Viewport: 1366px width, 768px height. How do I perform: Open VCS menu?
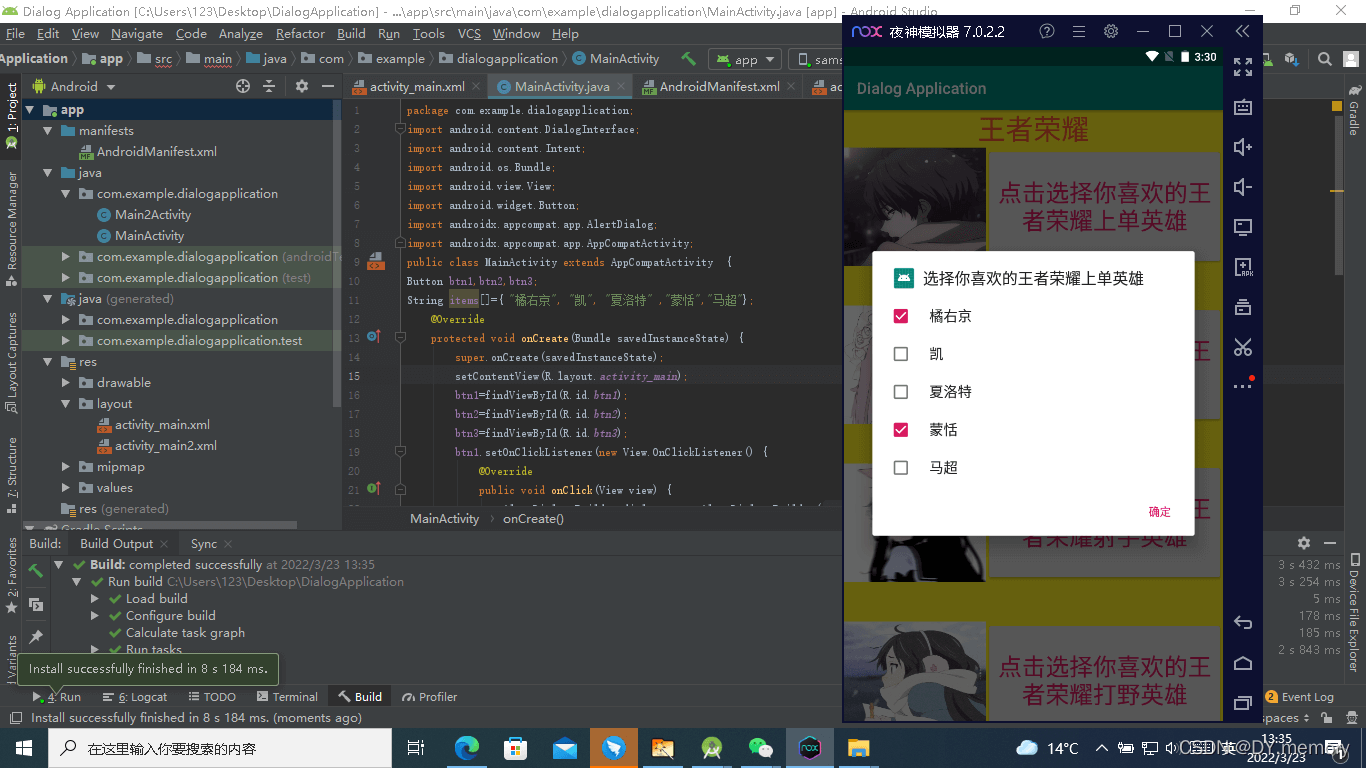(x=469, y=33)
